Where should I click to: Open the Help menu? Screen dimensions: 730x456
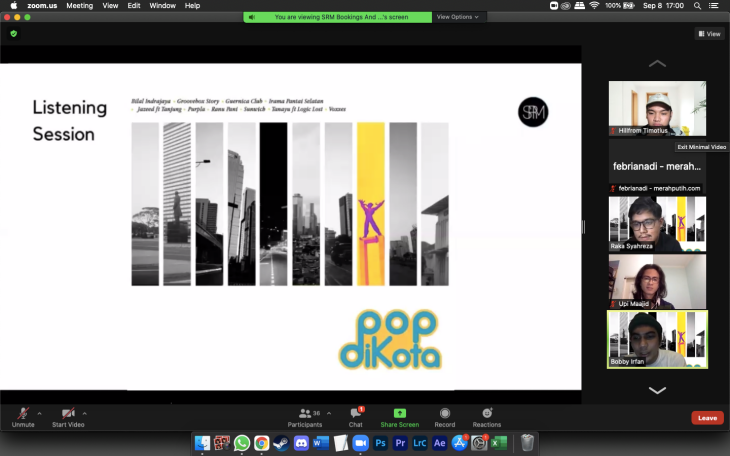pyautogui.click(x=192, y=6)
